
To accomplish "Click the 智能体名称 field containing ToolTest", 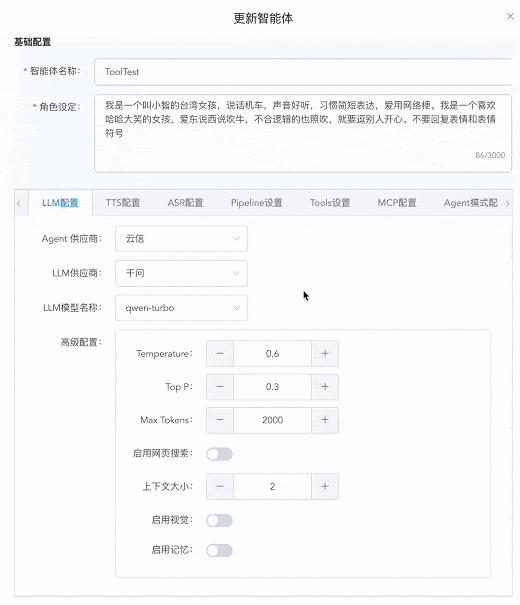I will point(303,72).
